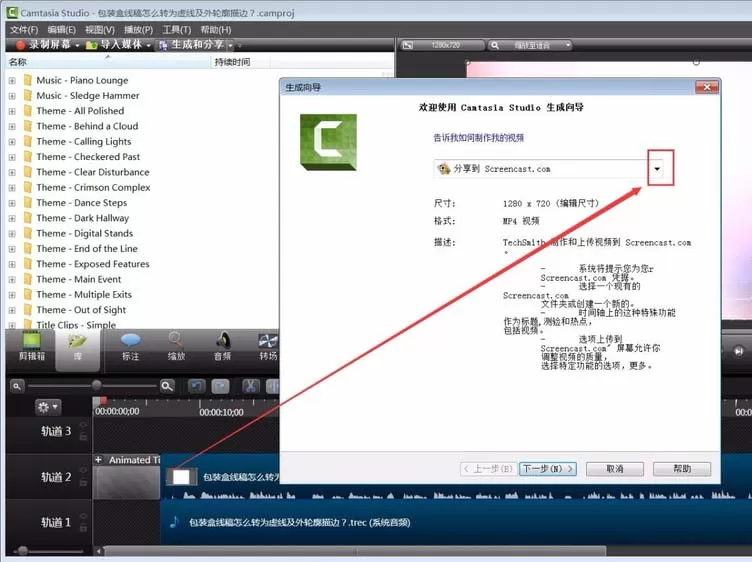
Task: Open the preview zoom level dropdown
Action: click(568, 46)
